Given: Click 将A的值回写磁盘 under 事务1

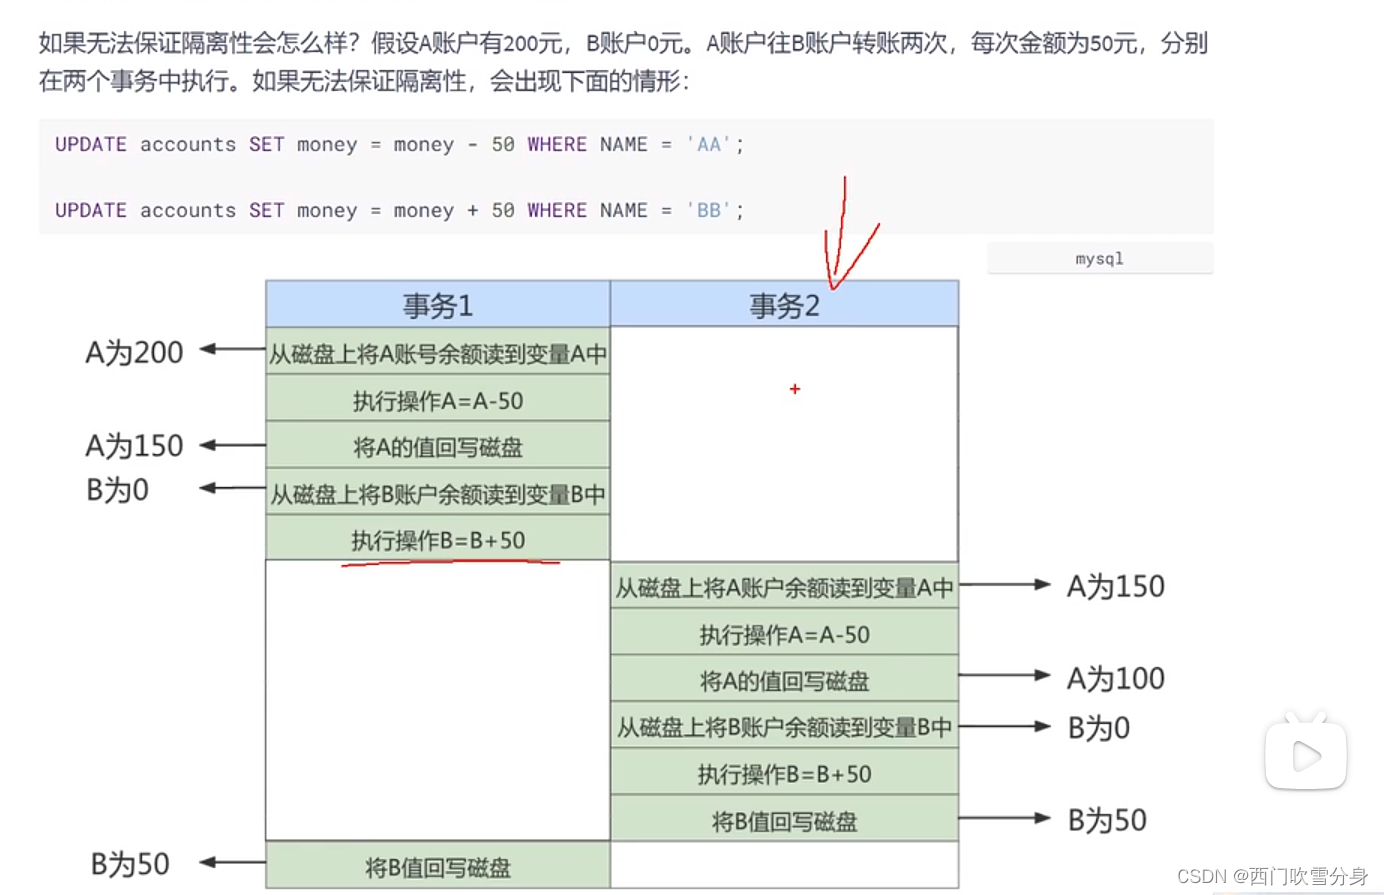Looking at the screenshot, I should [x=438, y=446].
